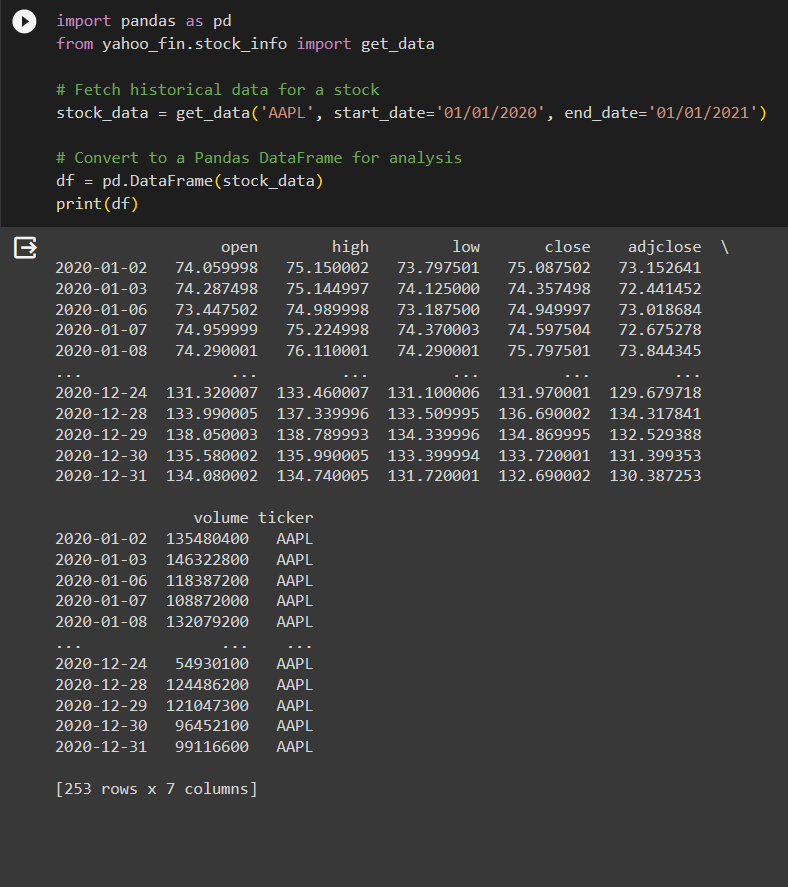The width and height of the screenshot is (788, 887).
Task: Run the code cell with play button
Action: coord(24,21)
